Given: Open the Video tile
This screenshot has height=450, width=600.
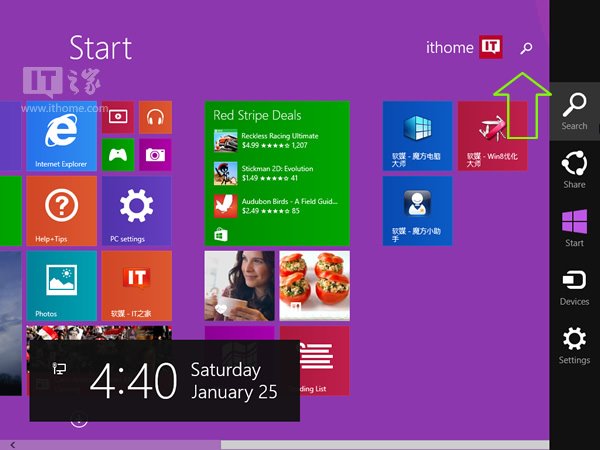Looking at the screenshot, I should click(118, 117).
